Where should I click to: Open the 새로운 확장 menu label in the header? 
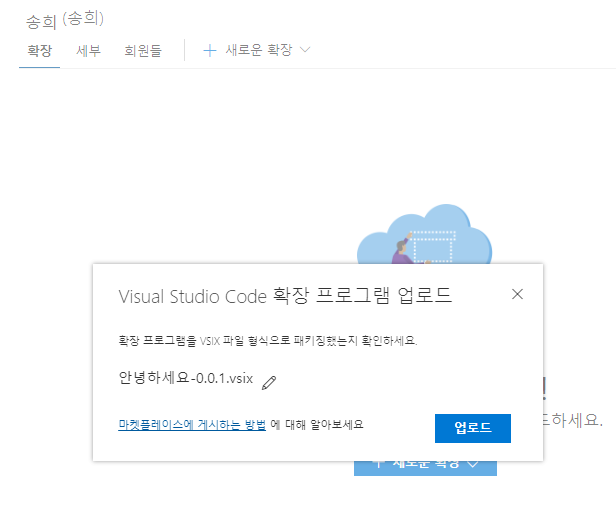pyautogui.click(x=258, y=50)
